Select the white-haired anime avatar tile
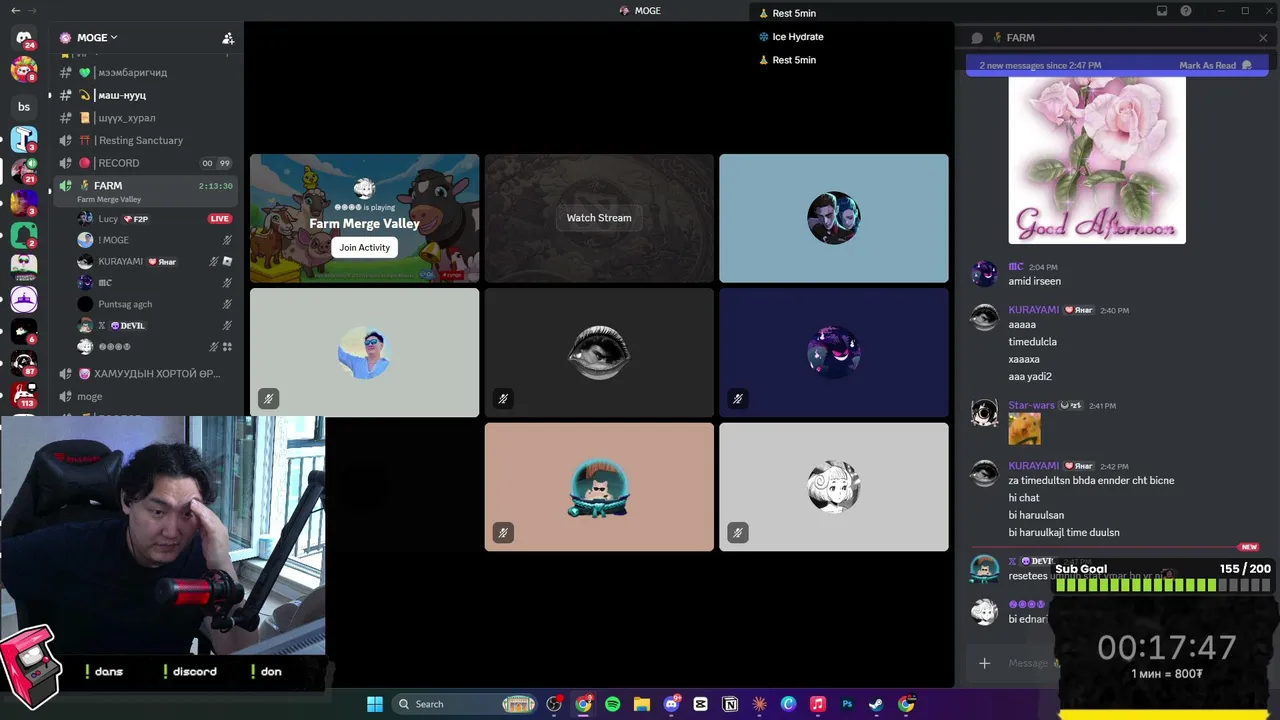This screenshot has width=1280, height=720. click(x=834, y=487)
